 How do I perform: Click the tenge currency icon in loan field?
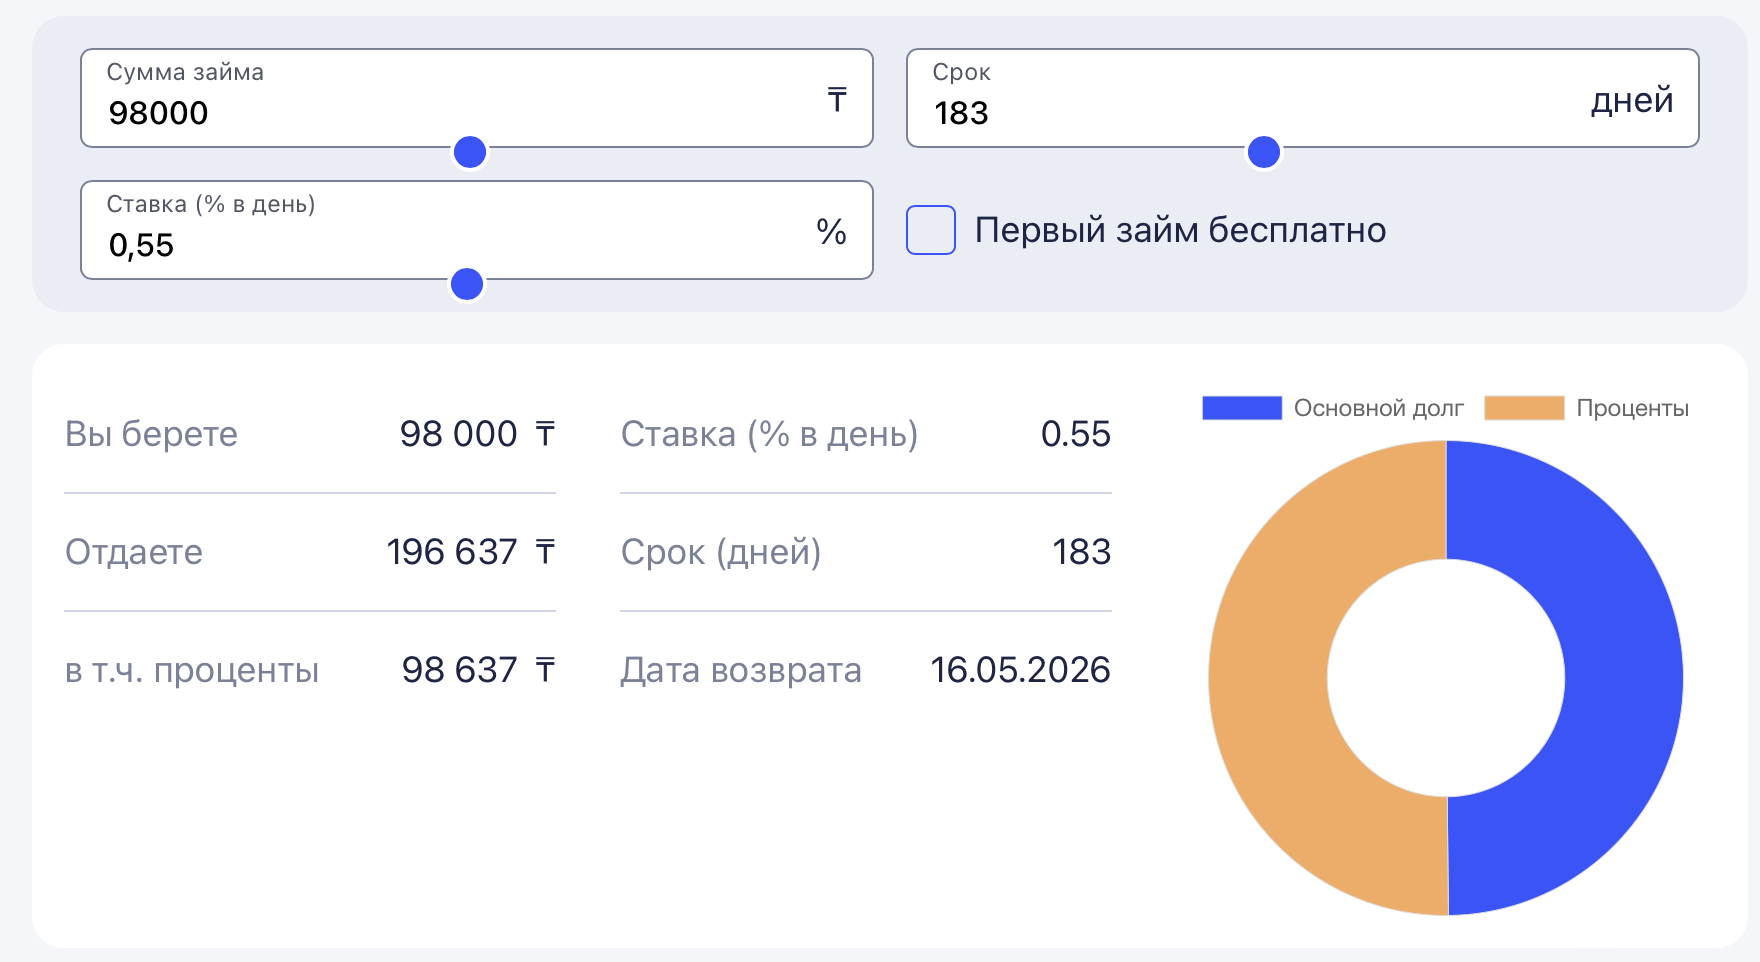837,100
